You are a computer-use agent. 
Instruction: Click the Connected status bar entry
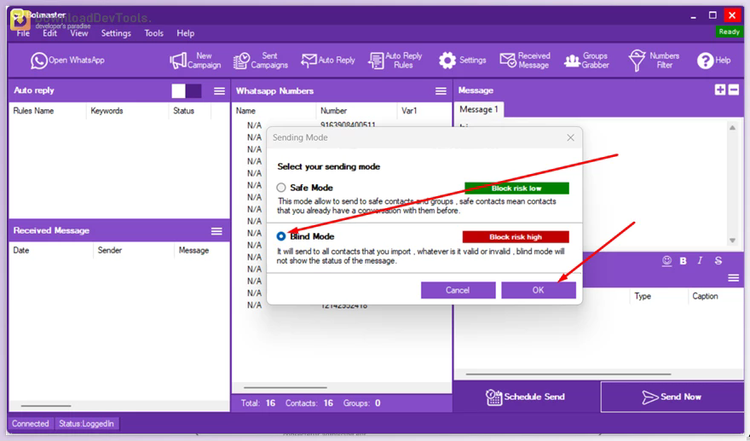pos(30,423)
